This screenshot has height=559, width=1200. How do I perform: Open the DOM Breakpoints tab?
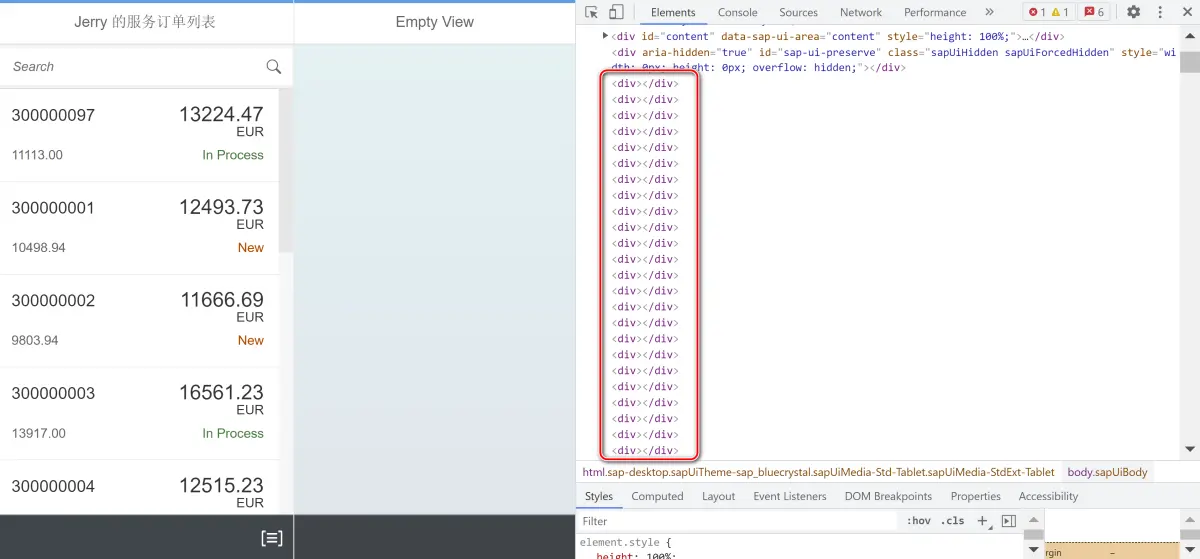click(x=888, y=496)
